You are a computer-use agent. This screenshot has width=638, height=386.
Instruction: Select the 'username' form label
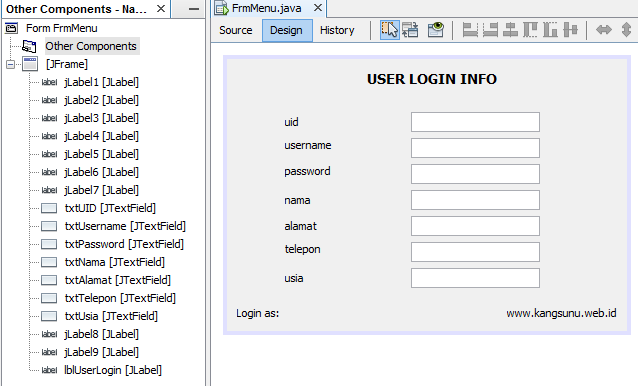(x=308, y=145)
